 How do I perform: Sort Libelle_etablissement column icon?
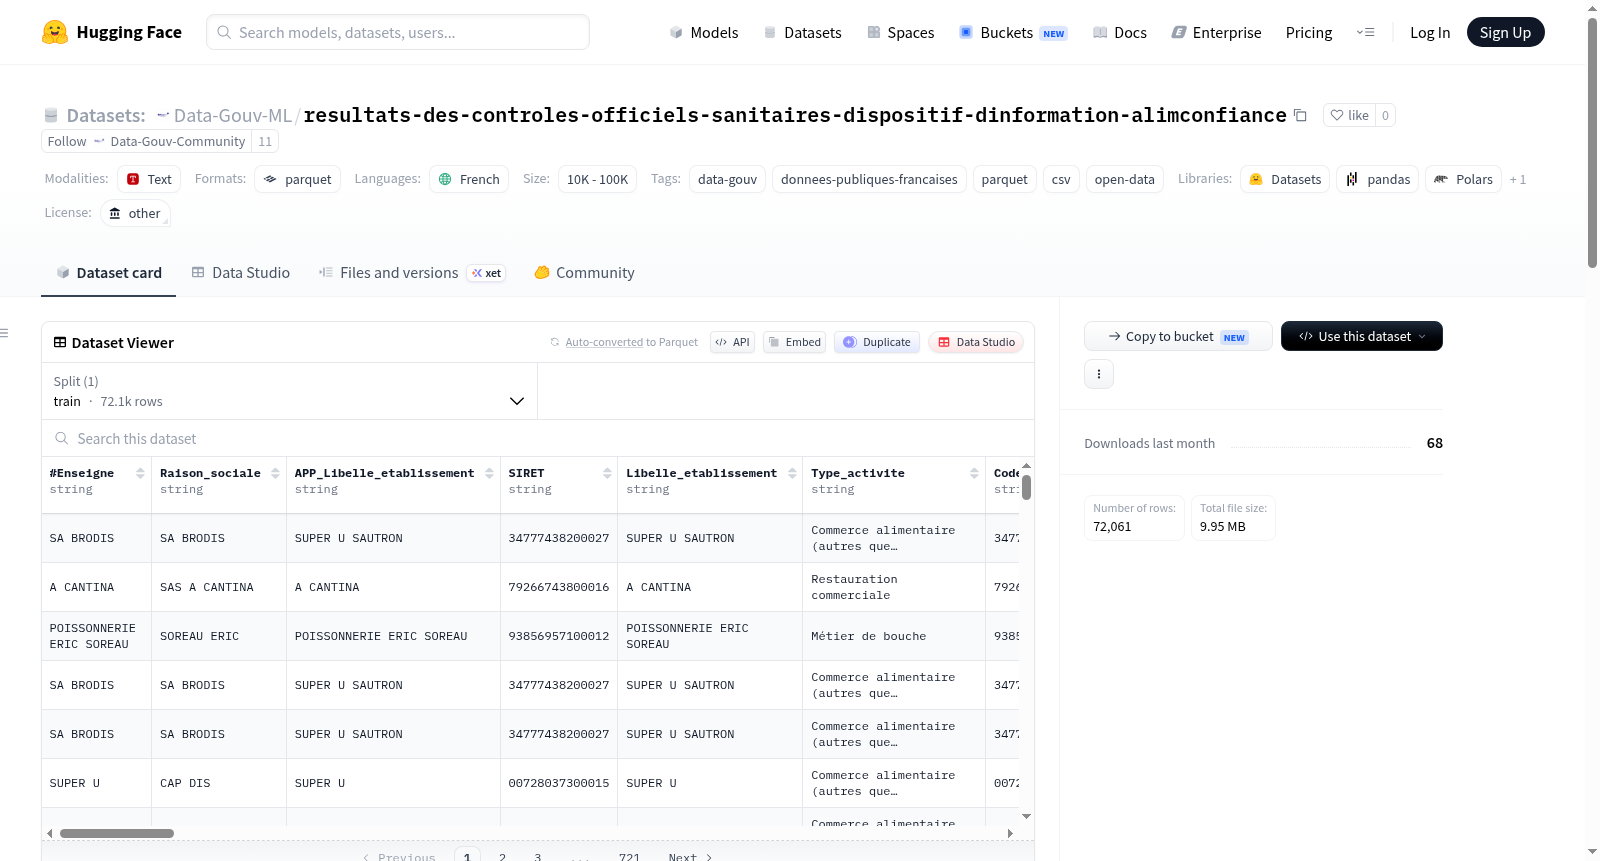click(792, 473)
